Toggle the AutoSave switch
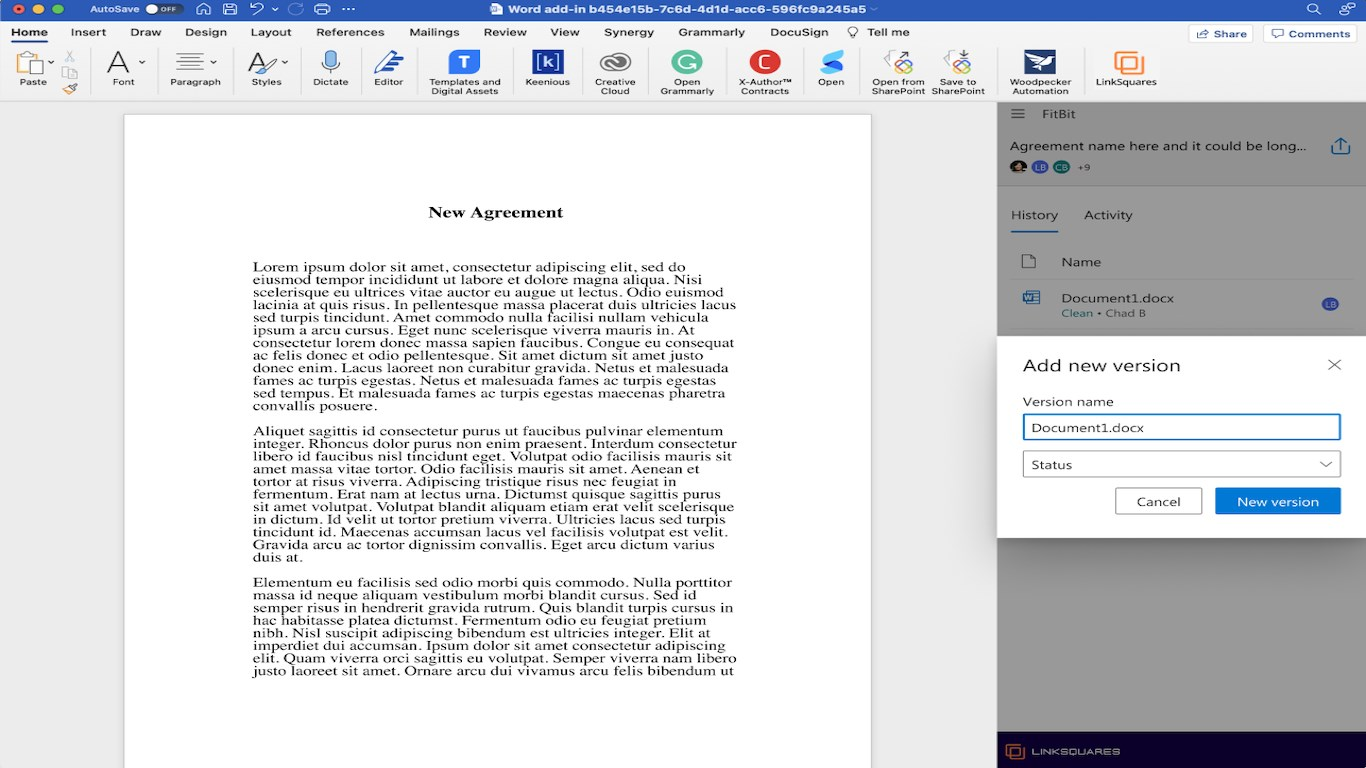The height and width of the screenshot is (768, 1366). [161, 9]
